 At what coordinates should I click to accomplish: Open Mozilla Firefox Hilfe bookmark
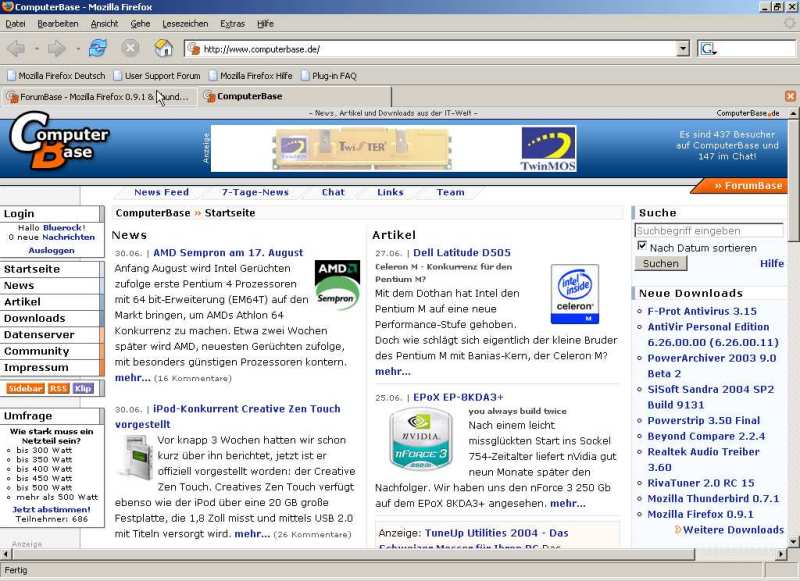click(x=251, y=75)
